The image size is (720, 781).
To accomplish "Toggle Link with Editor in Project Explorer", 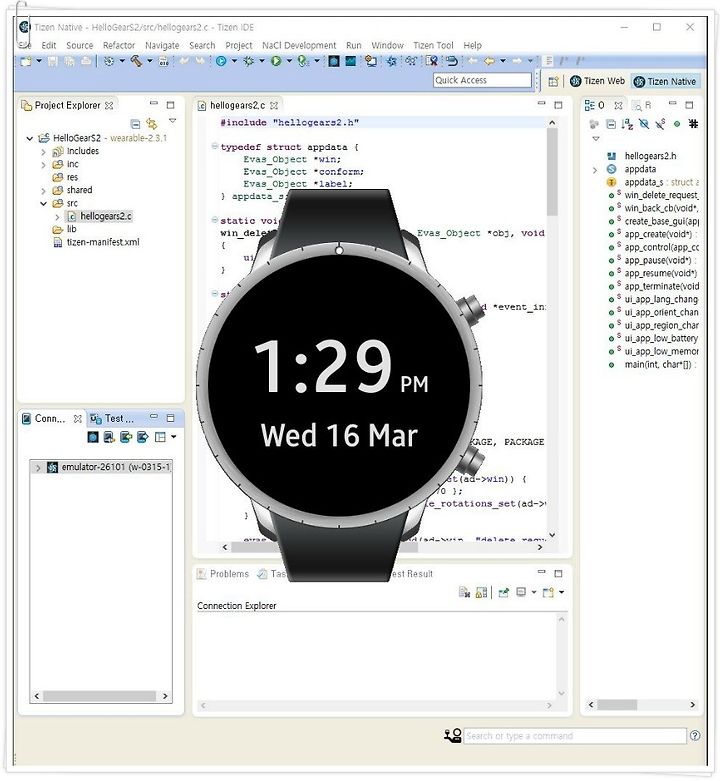I will (x=152, y=124).
